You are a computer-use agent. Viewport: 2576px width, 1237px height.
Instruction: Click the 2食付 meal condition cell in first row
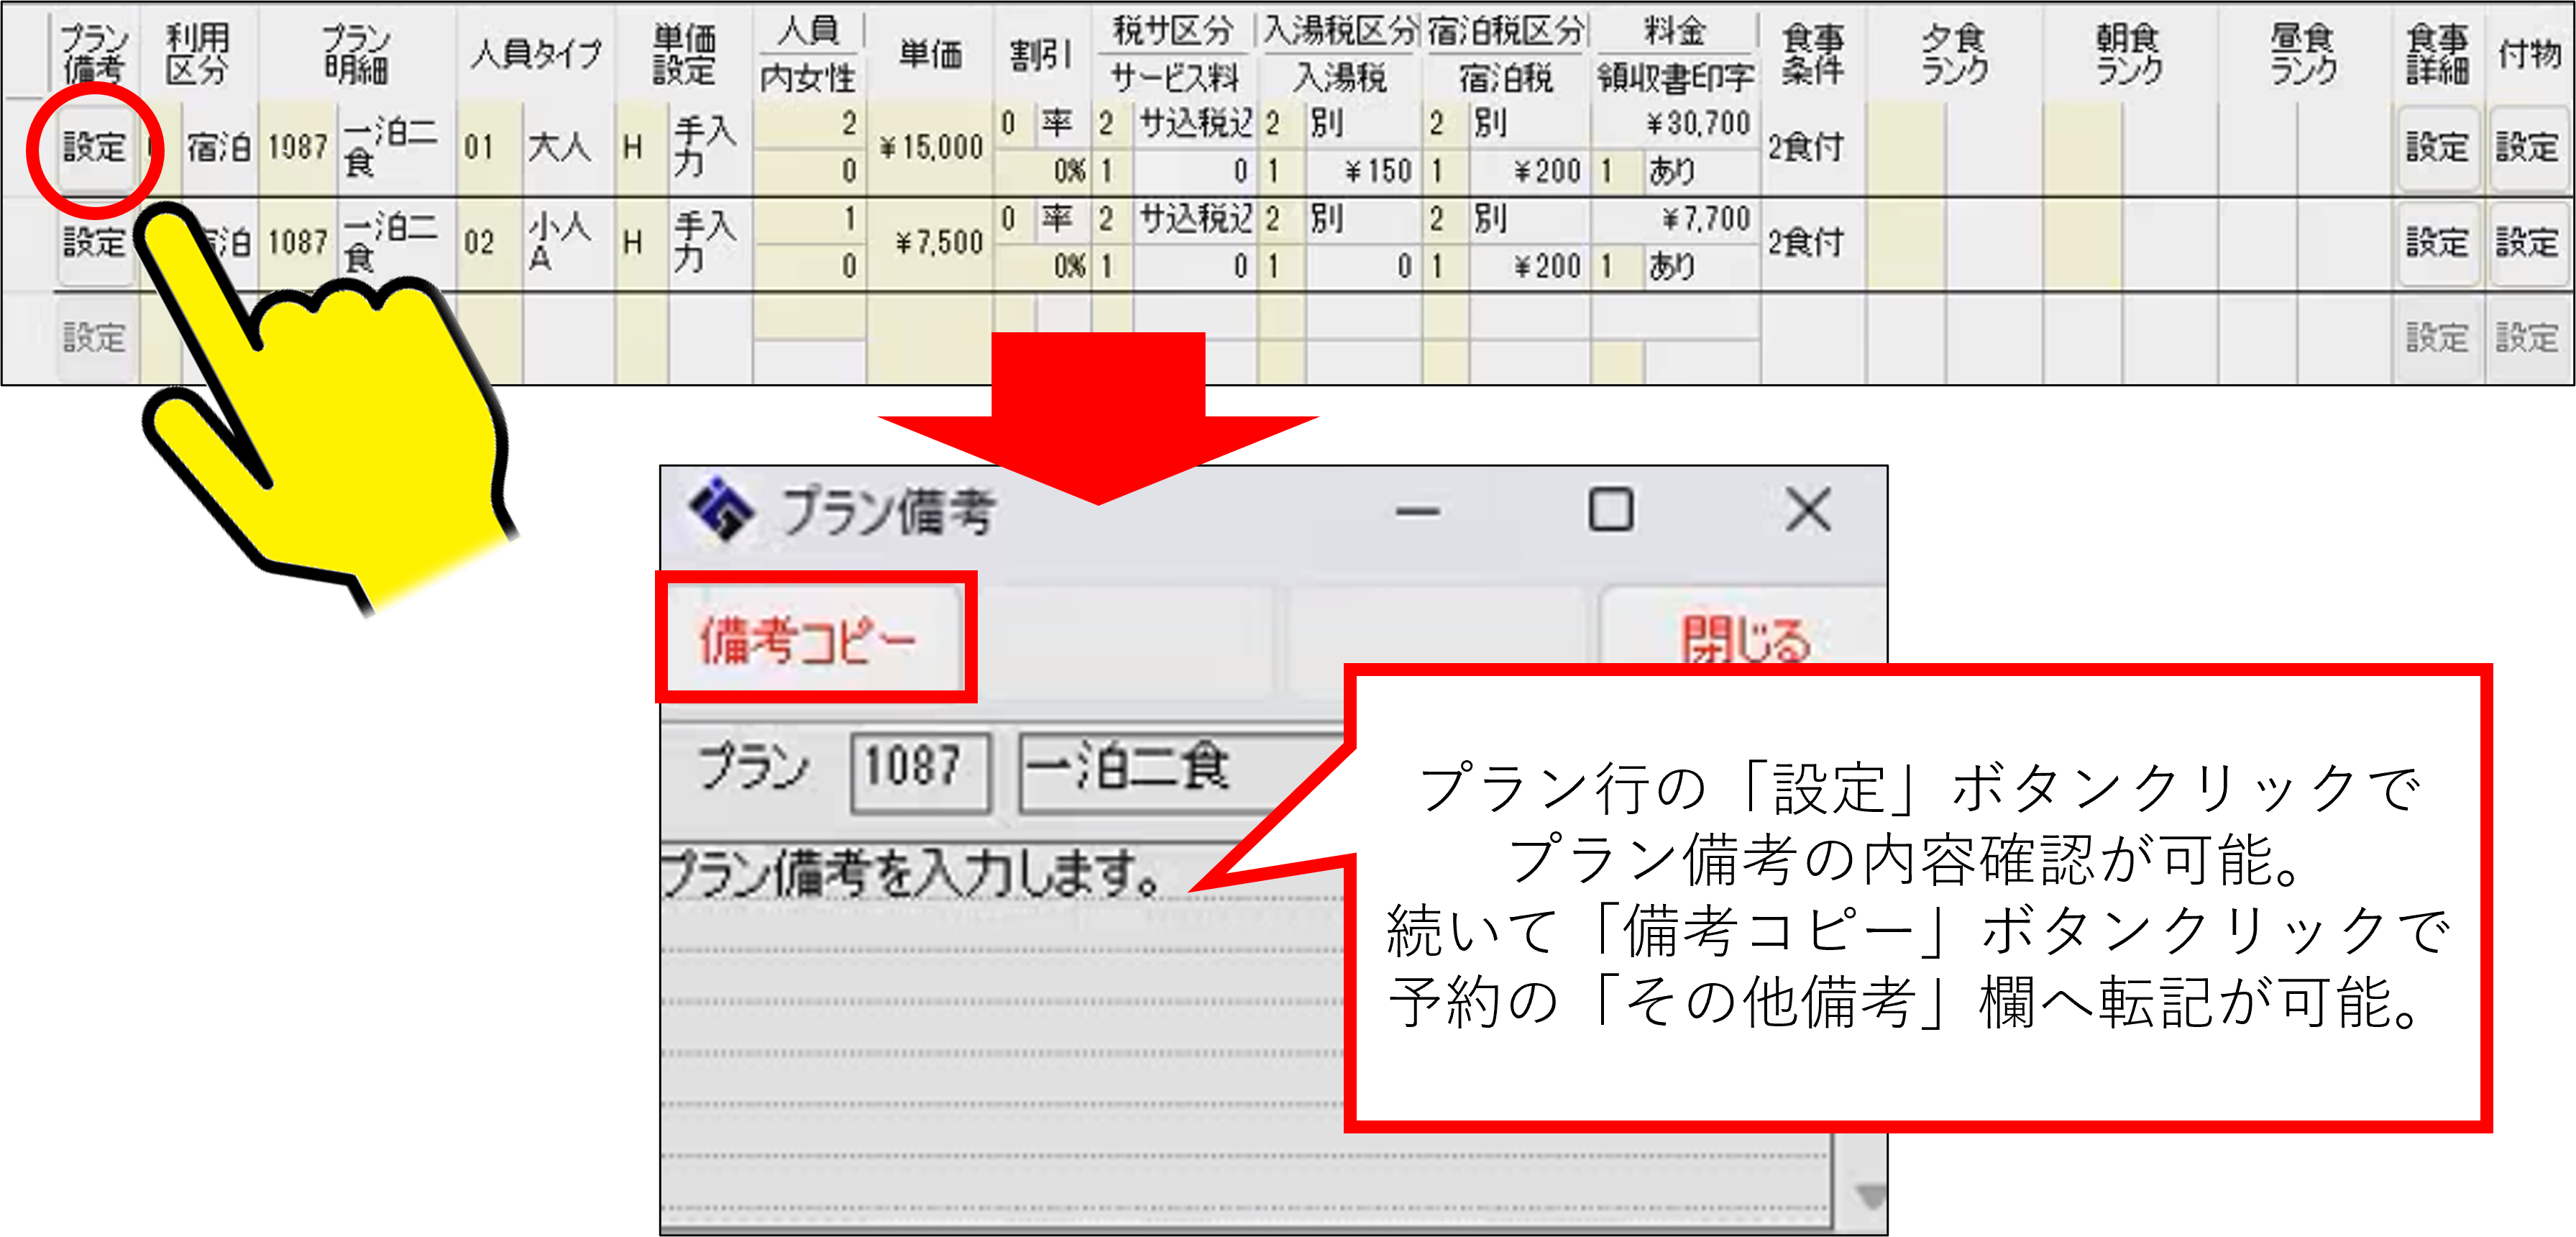(x=1806, y=148)
